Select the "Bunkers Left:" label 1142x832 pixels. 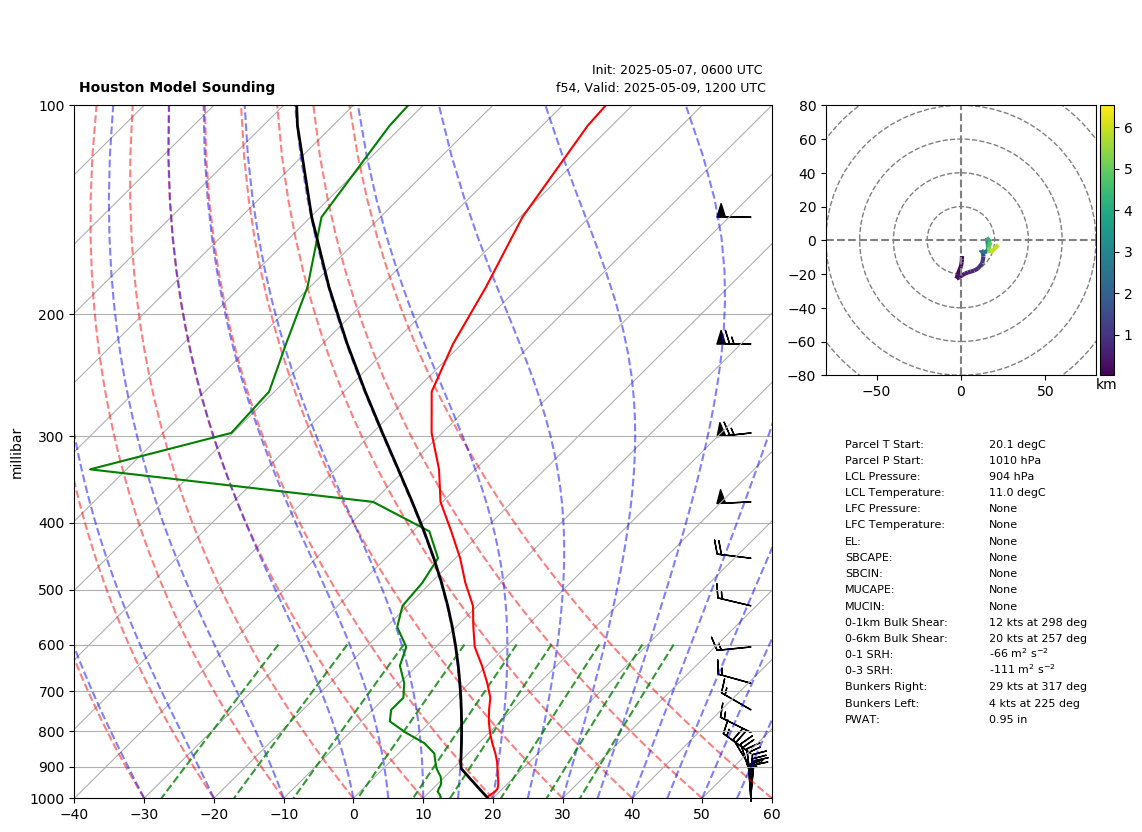(882, 703)
